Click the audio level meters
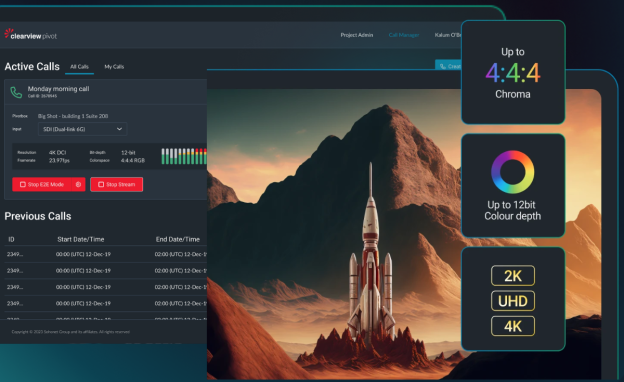The height and width of the screenshot is (382, 624). tap(184, 156)
